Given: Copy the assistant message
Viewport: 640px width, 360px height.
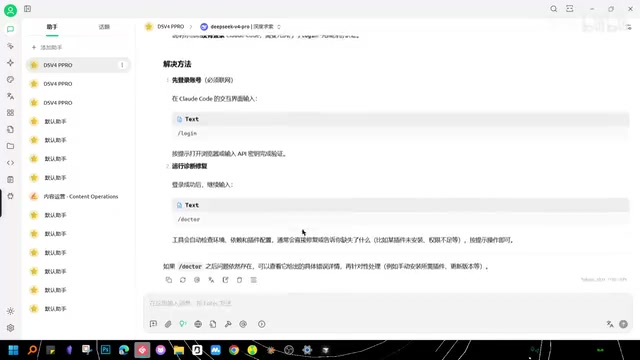Looking at the screenshot, I should coord(169,280).
